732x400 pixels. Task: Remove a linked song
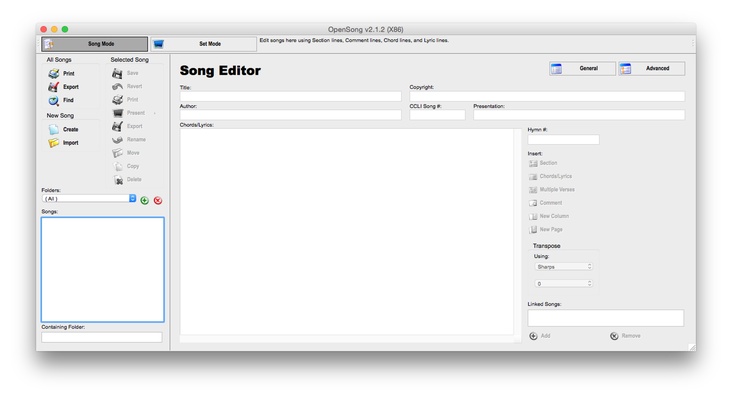click(625, 336)
